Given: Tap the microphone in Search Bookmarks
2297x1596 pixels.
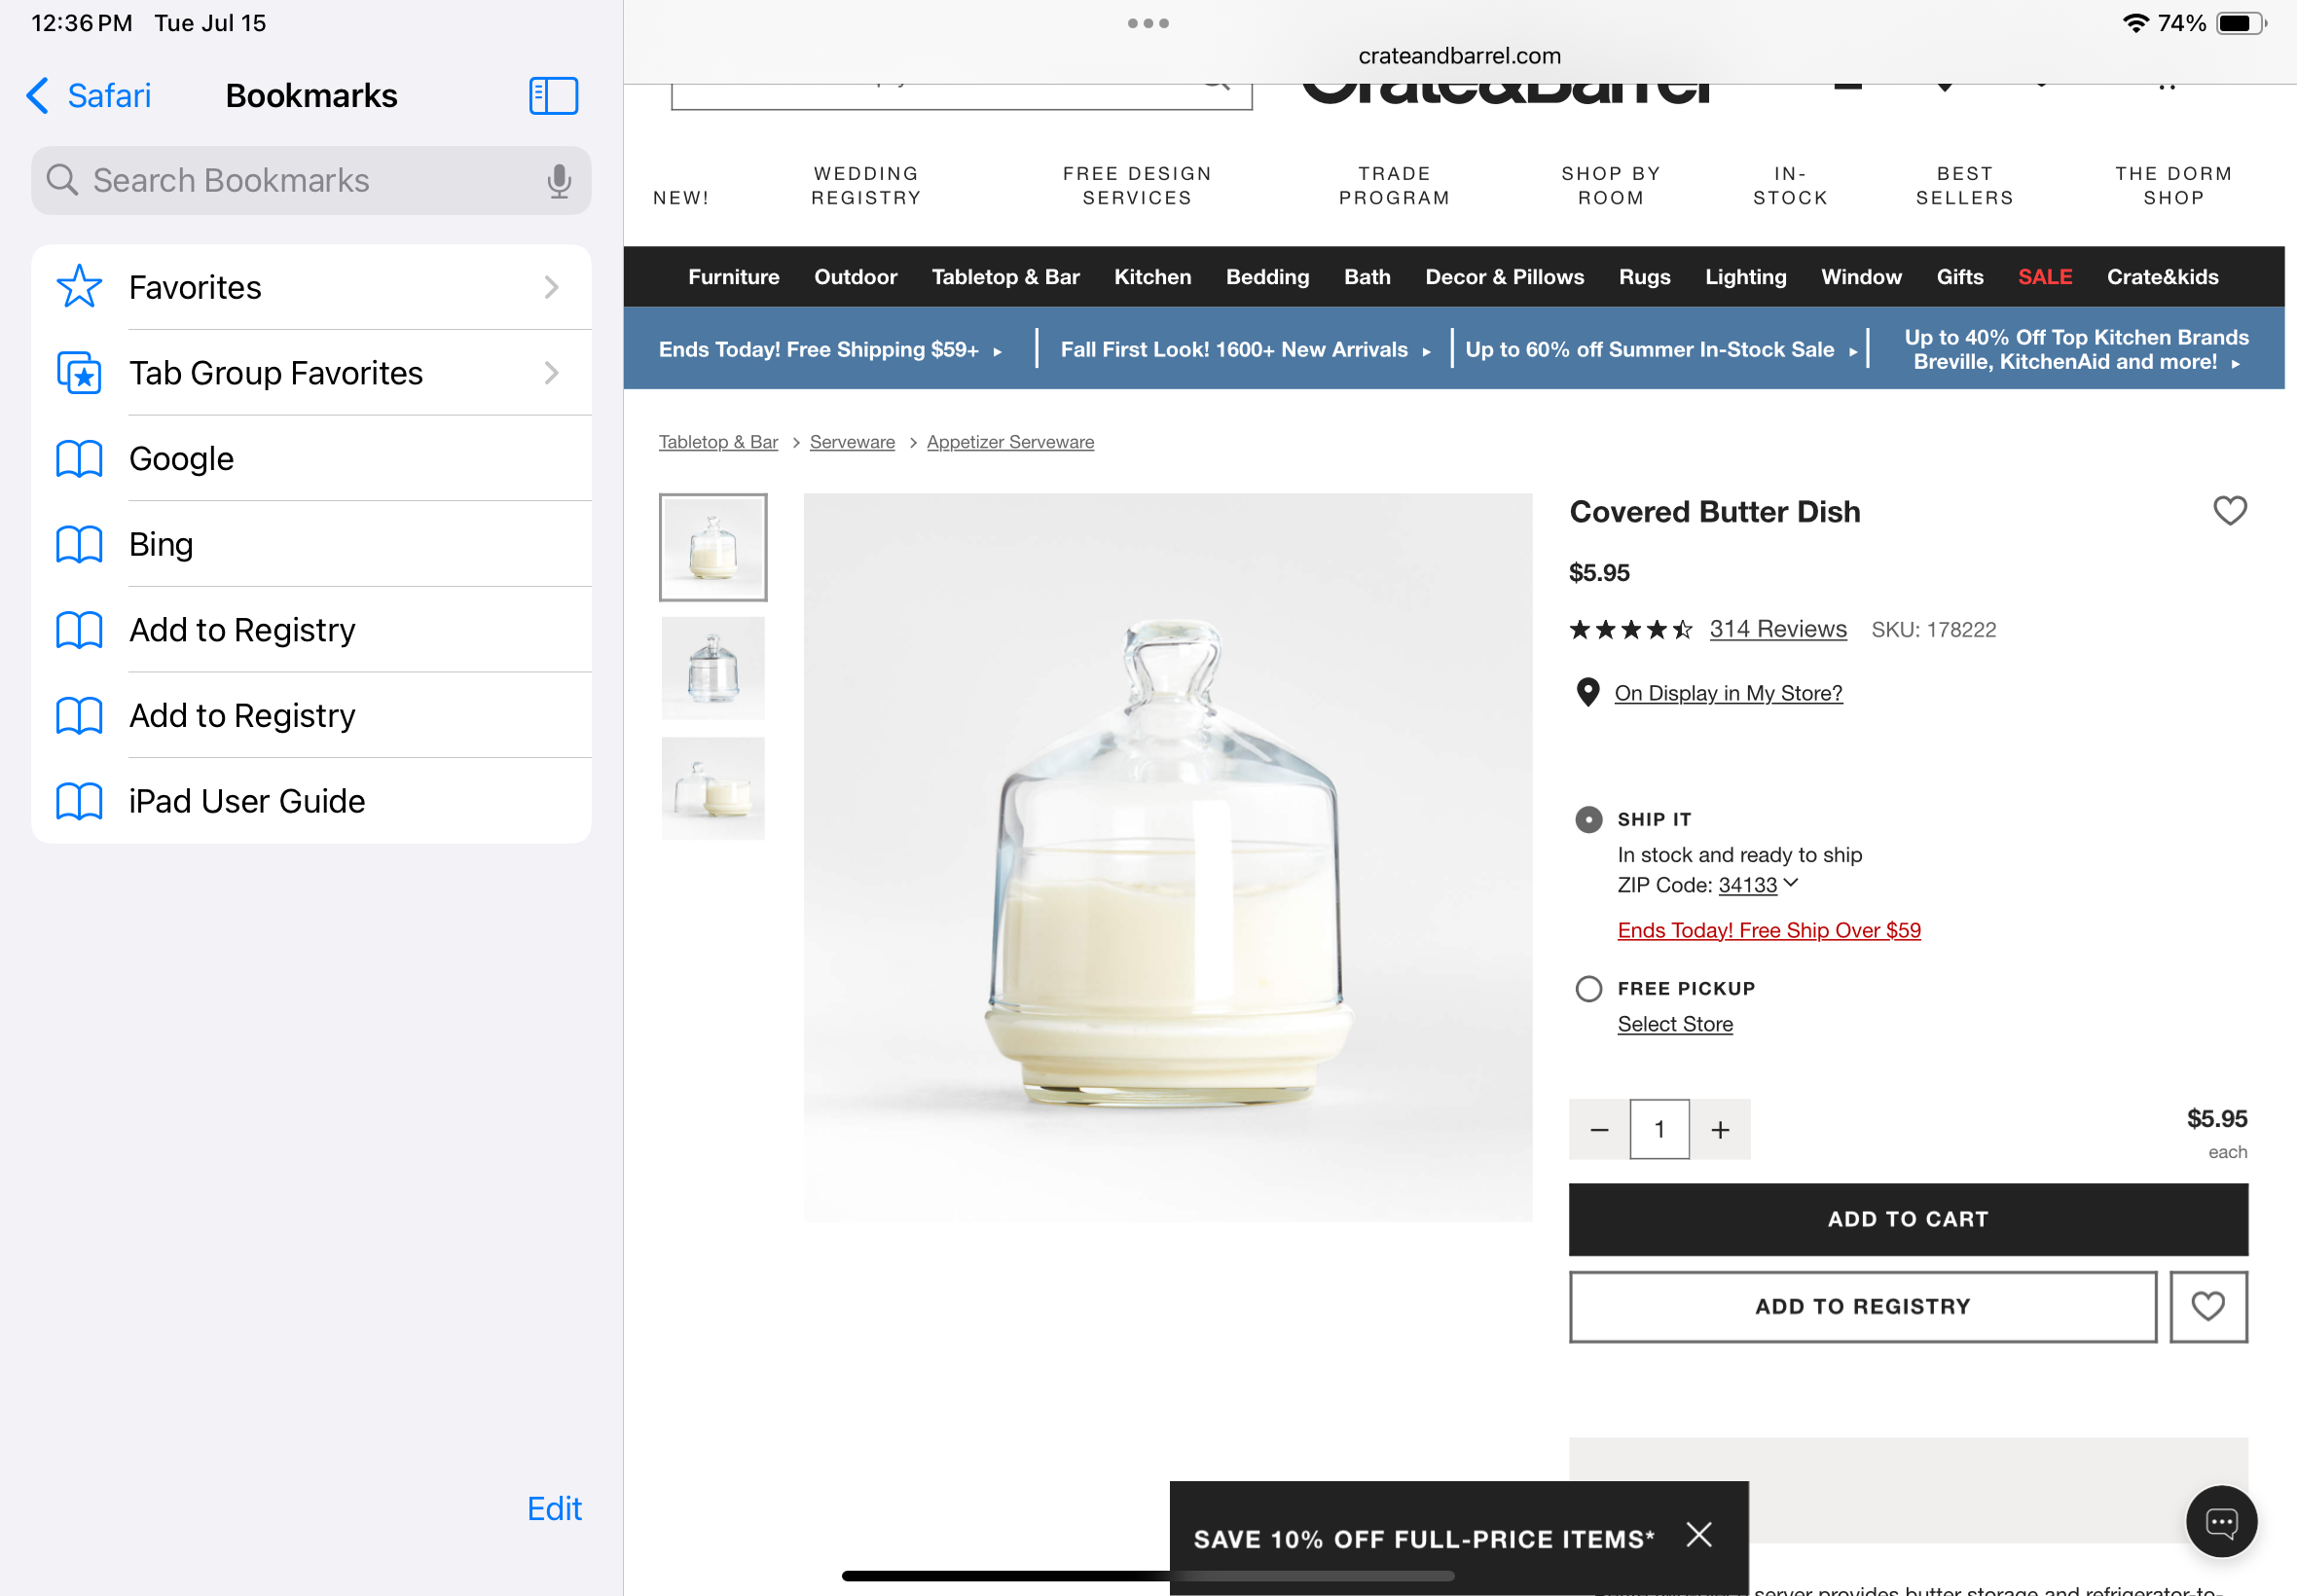Looking at the screenshot, I should click(559, 181).
